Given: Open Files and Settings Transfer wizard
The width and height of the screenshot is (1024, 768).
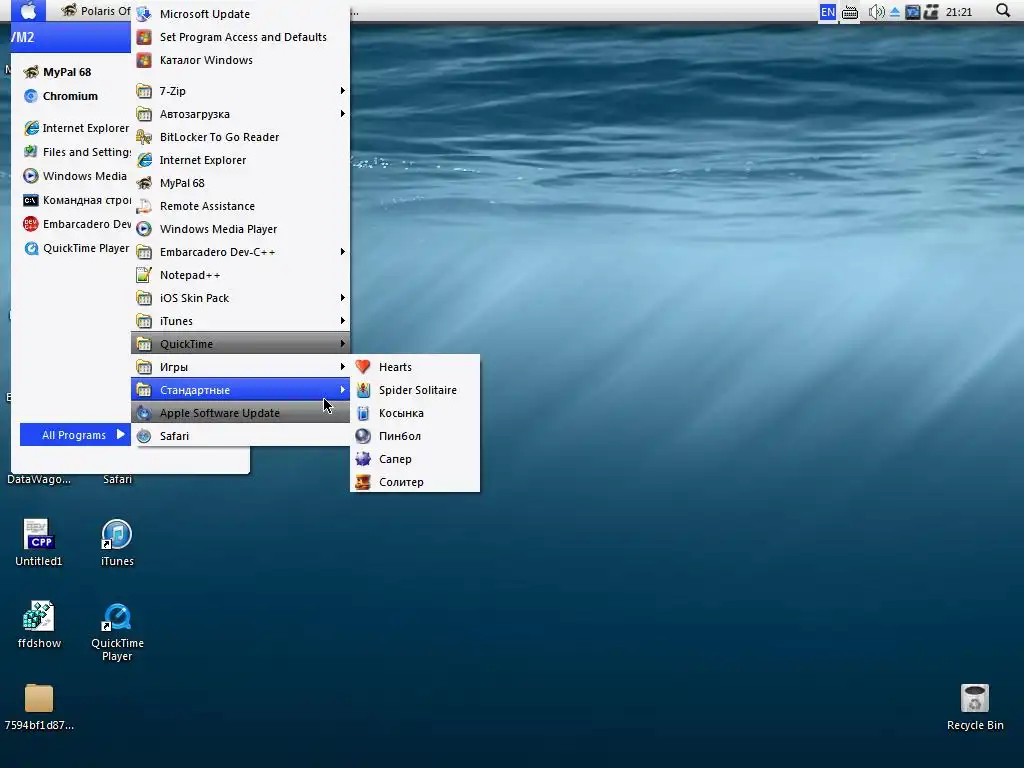Looking at the screenshot, I should click(x=75, y=152).
